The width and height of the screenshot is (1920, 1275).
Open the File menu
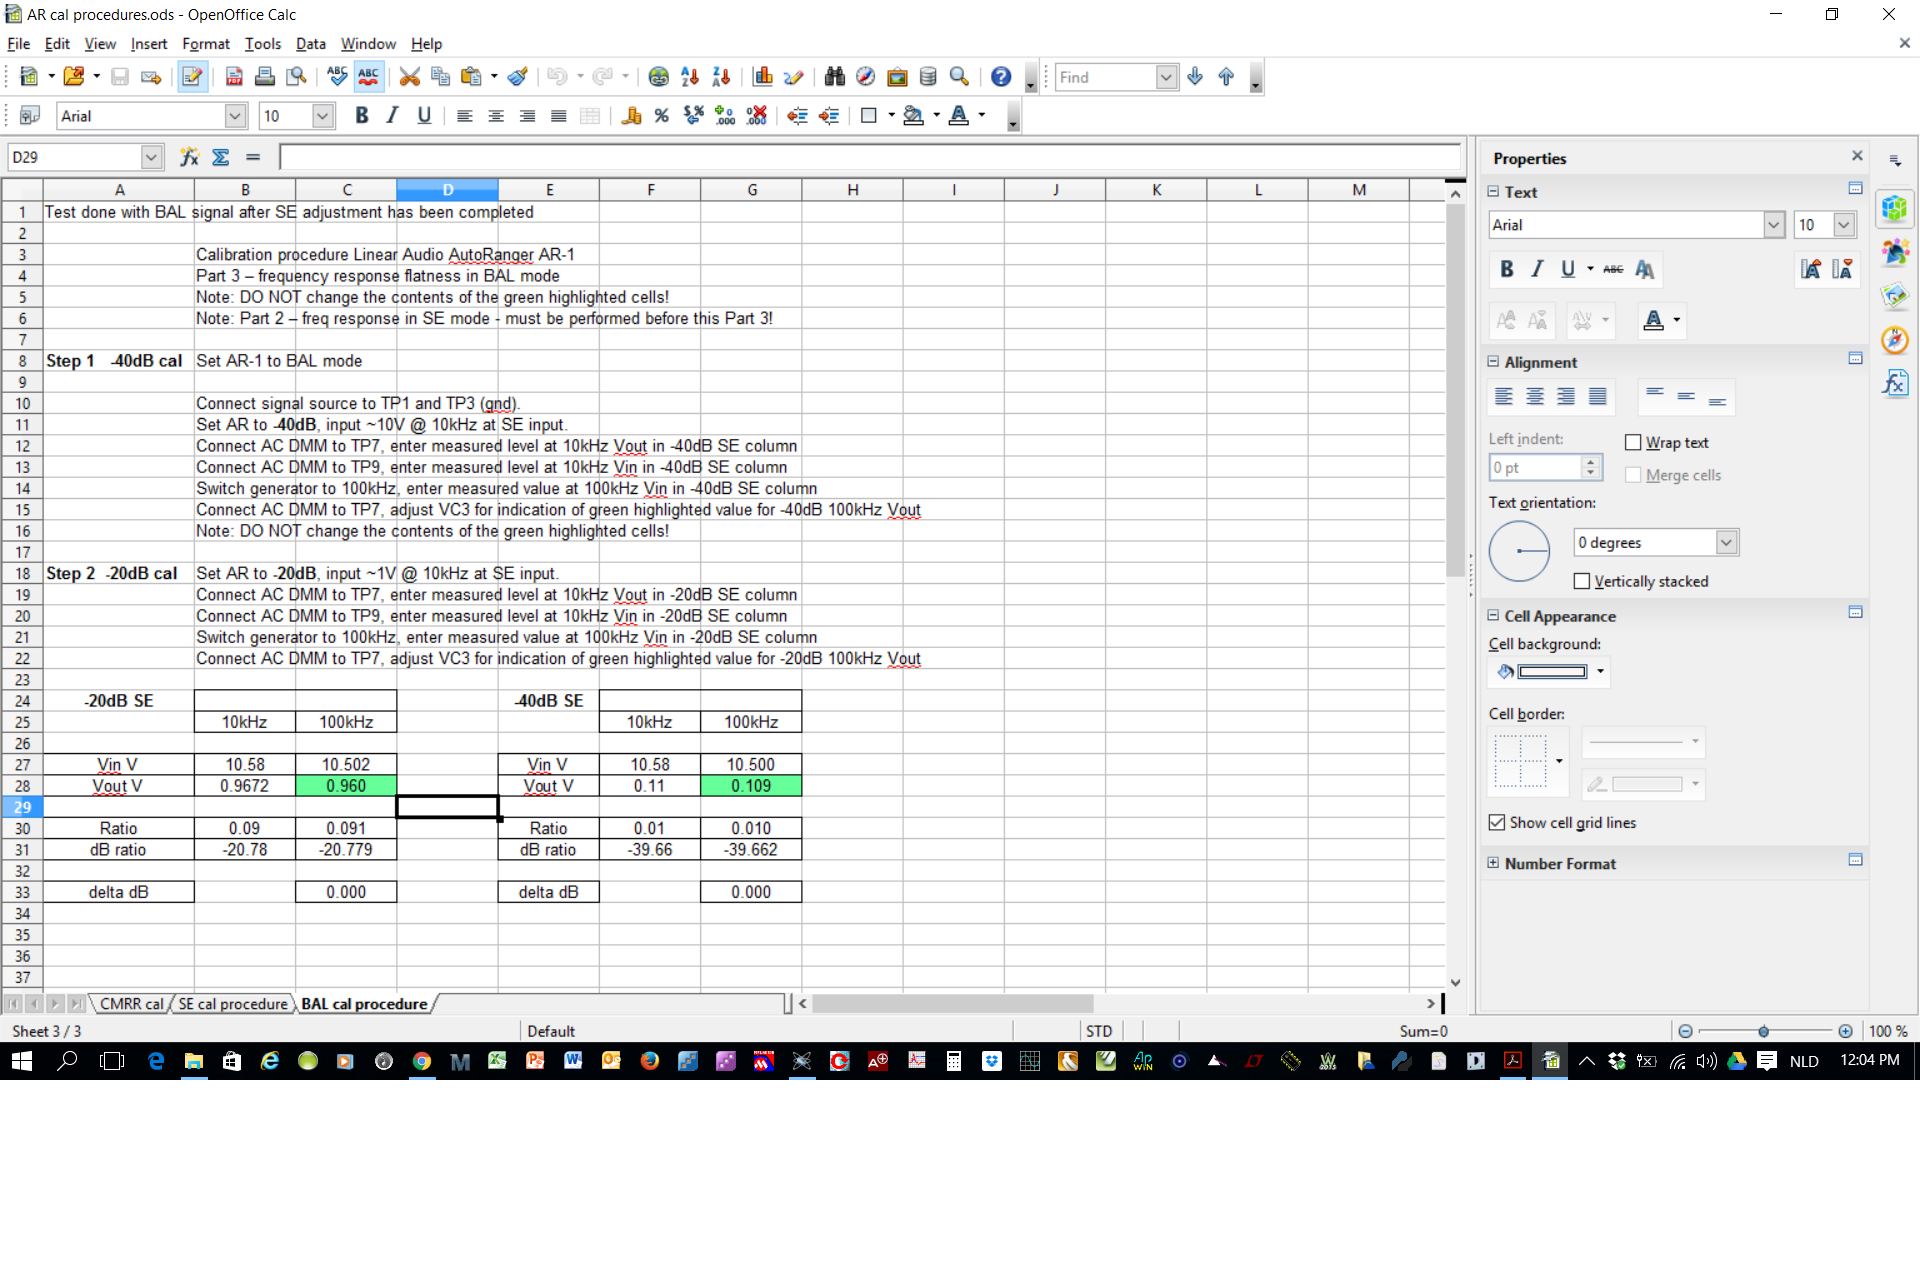tap(18, 44)
